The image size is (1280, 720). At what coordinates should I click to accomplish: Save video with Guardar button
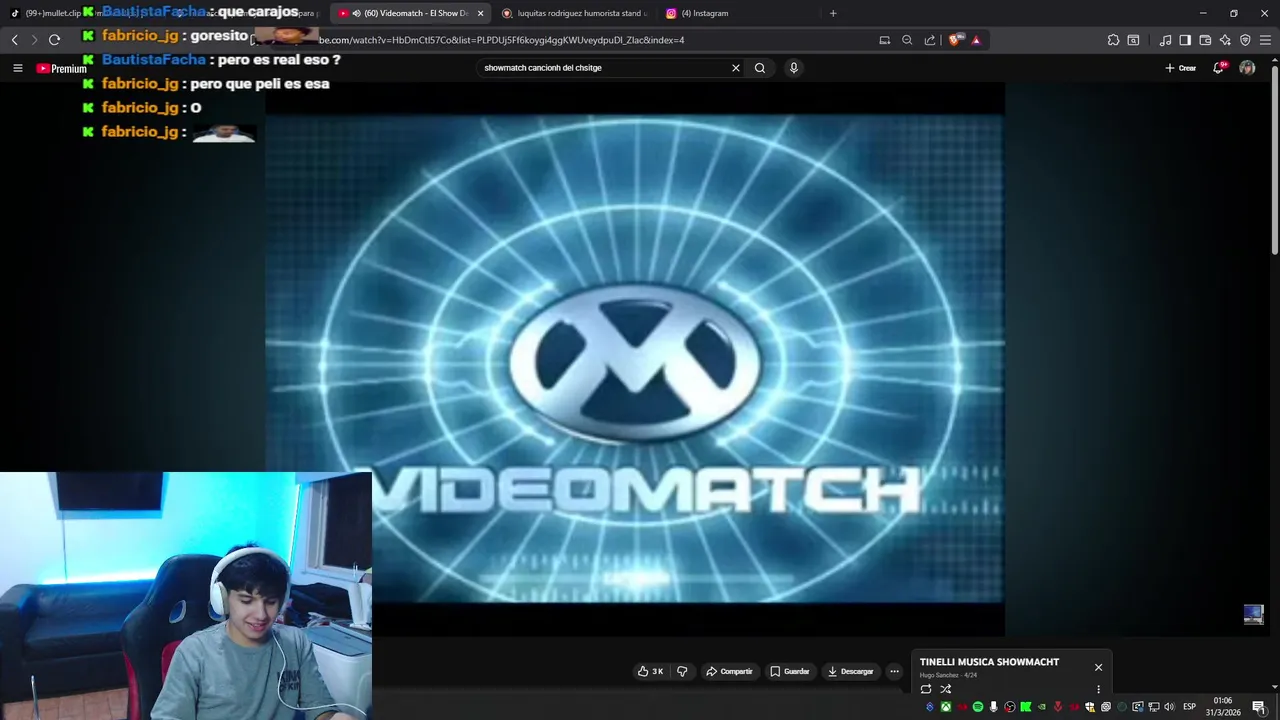pos(790,671)
